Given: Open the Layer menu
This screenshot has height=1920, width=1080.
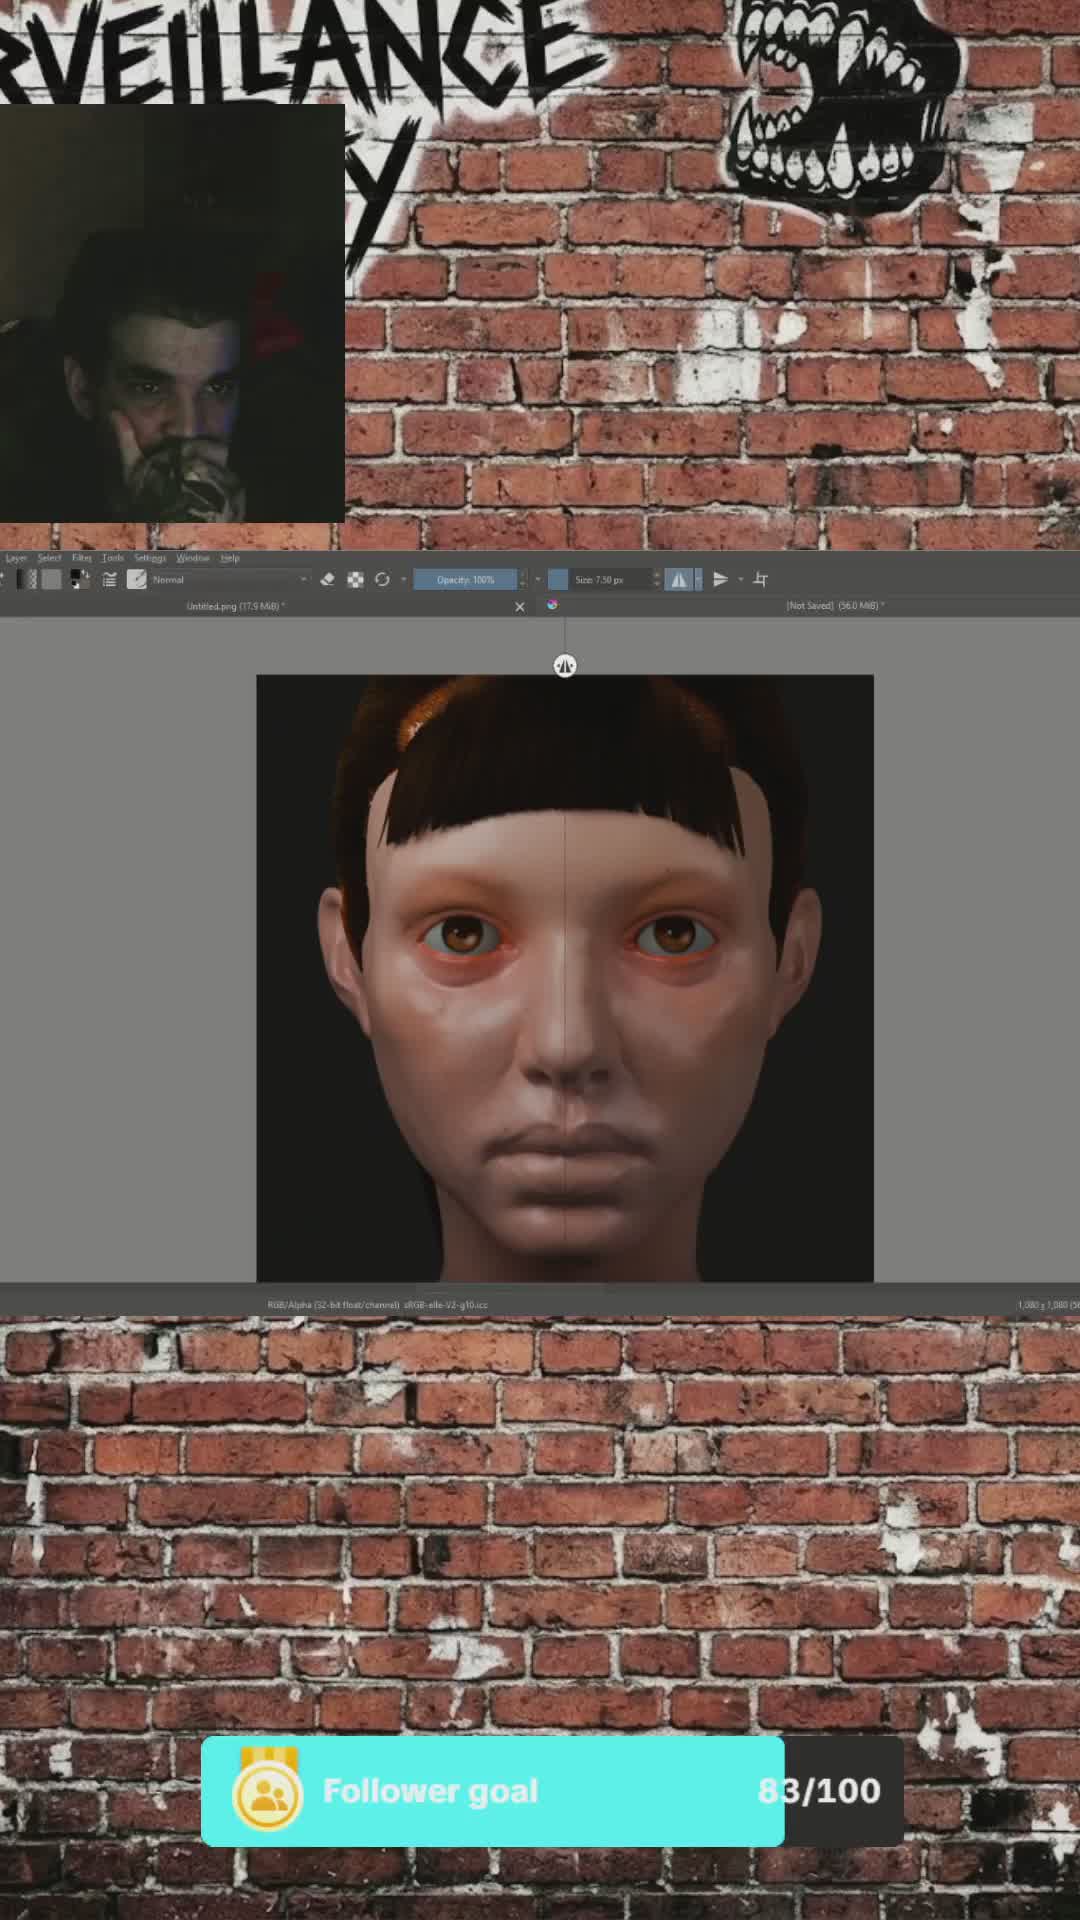Looking at the screenshot, I should coord(16,558).
